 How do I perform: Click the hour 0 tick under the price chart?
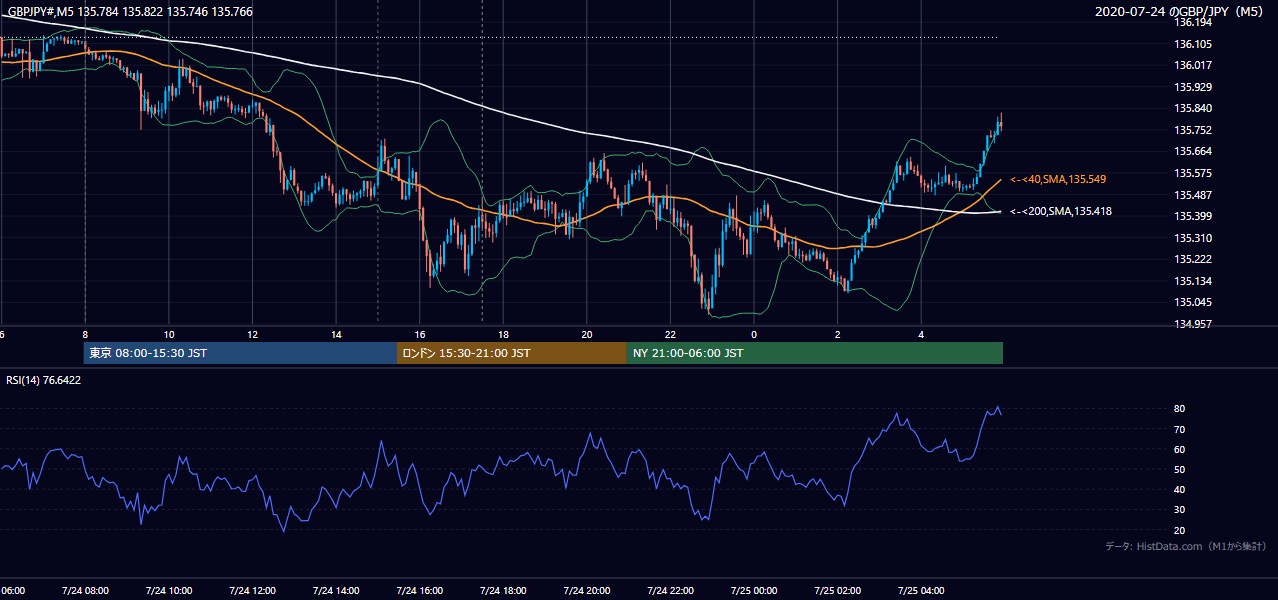(x=754, y=335)
